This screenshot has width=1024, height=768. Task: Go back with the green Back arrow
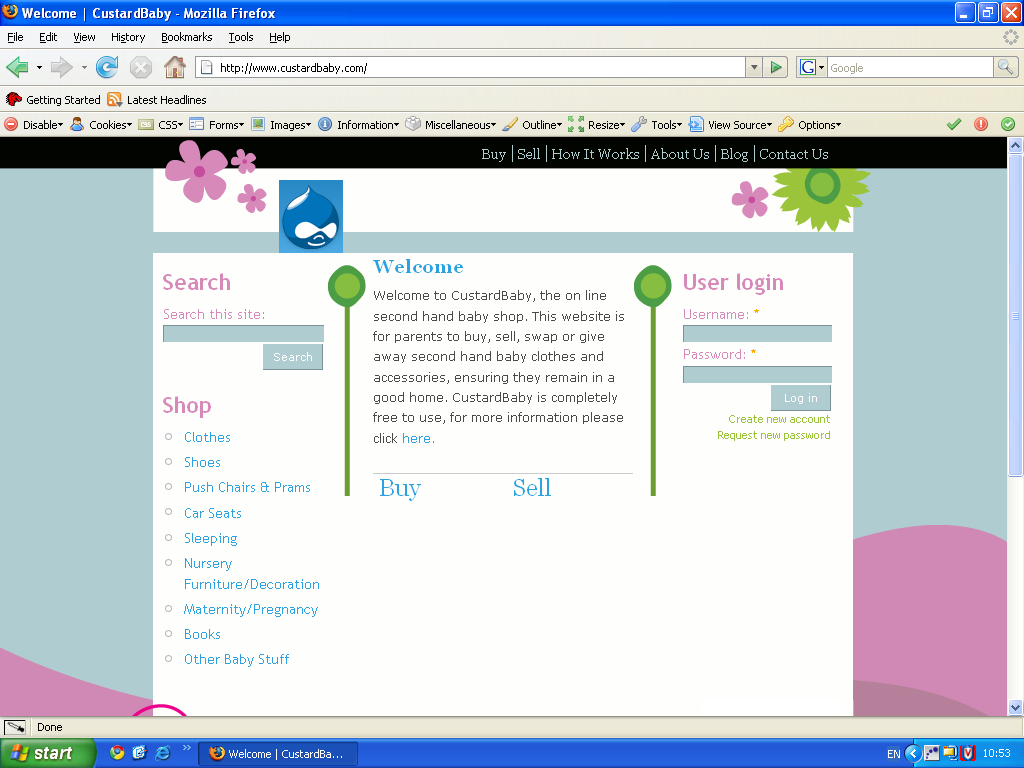pos(17,67)
